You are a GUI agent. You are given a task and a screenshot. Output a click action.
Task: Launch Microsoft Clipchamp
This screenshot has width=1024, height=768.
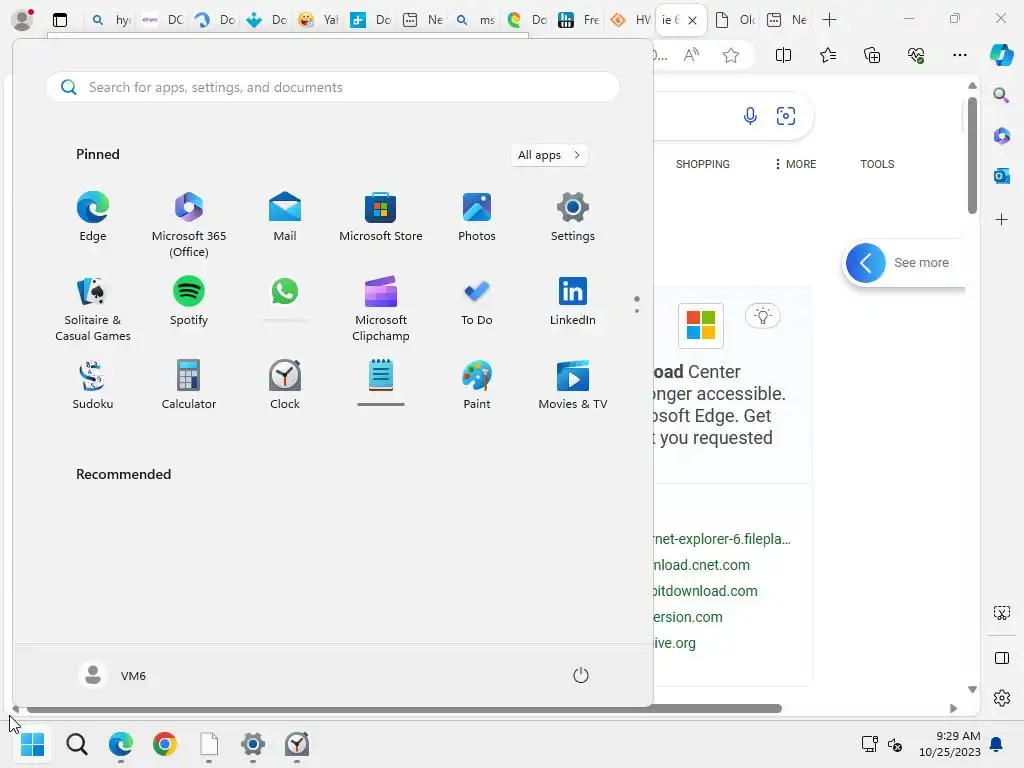click(x=381, y=309)
